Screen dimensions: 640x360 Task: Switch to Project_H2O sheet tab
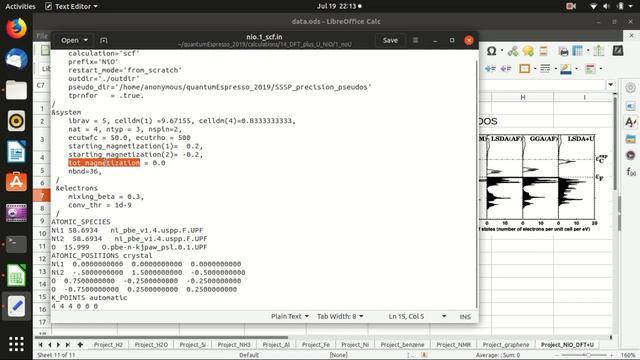point(151,344)
